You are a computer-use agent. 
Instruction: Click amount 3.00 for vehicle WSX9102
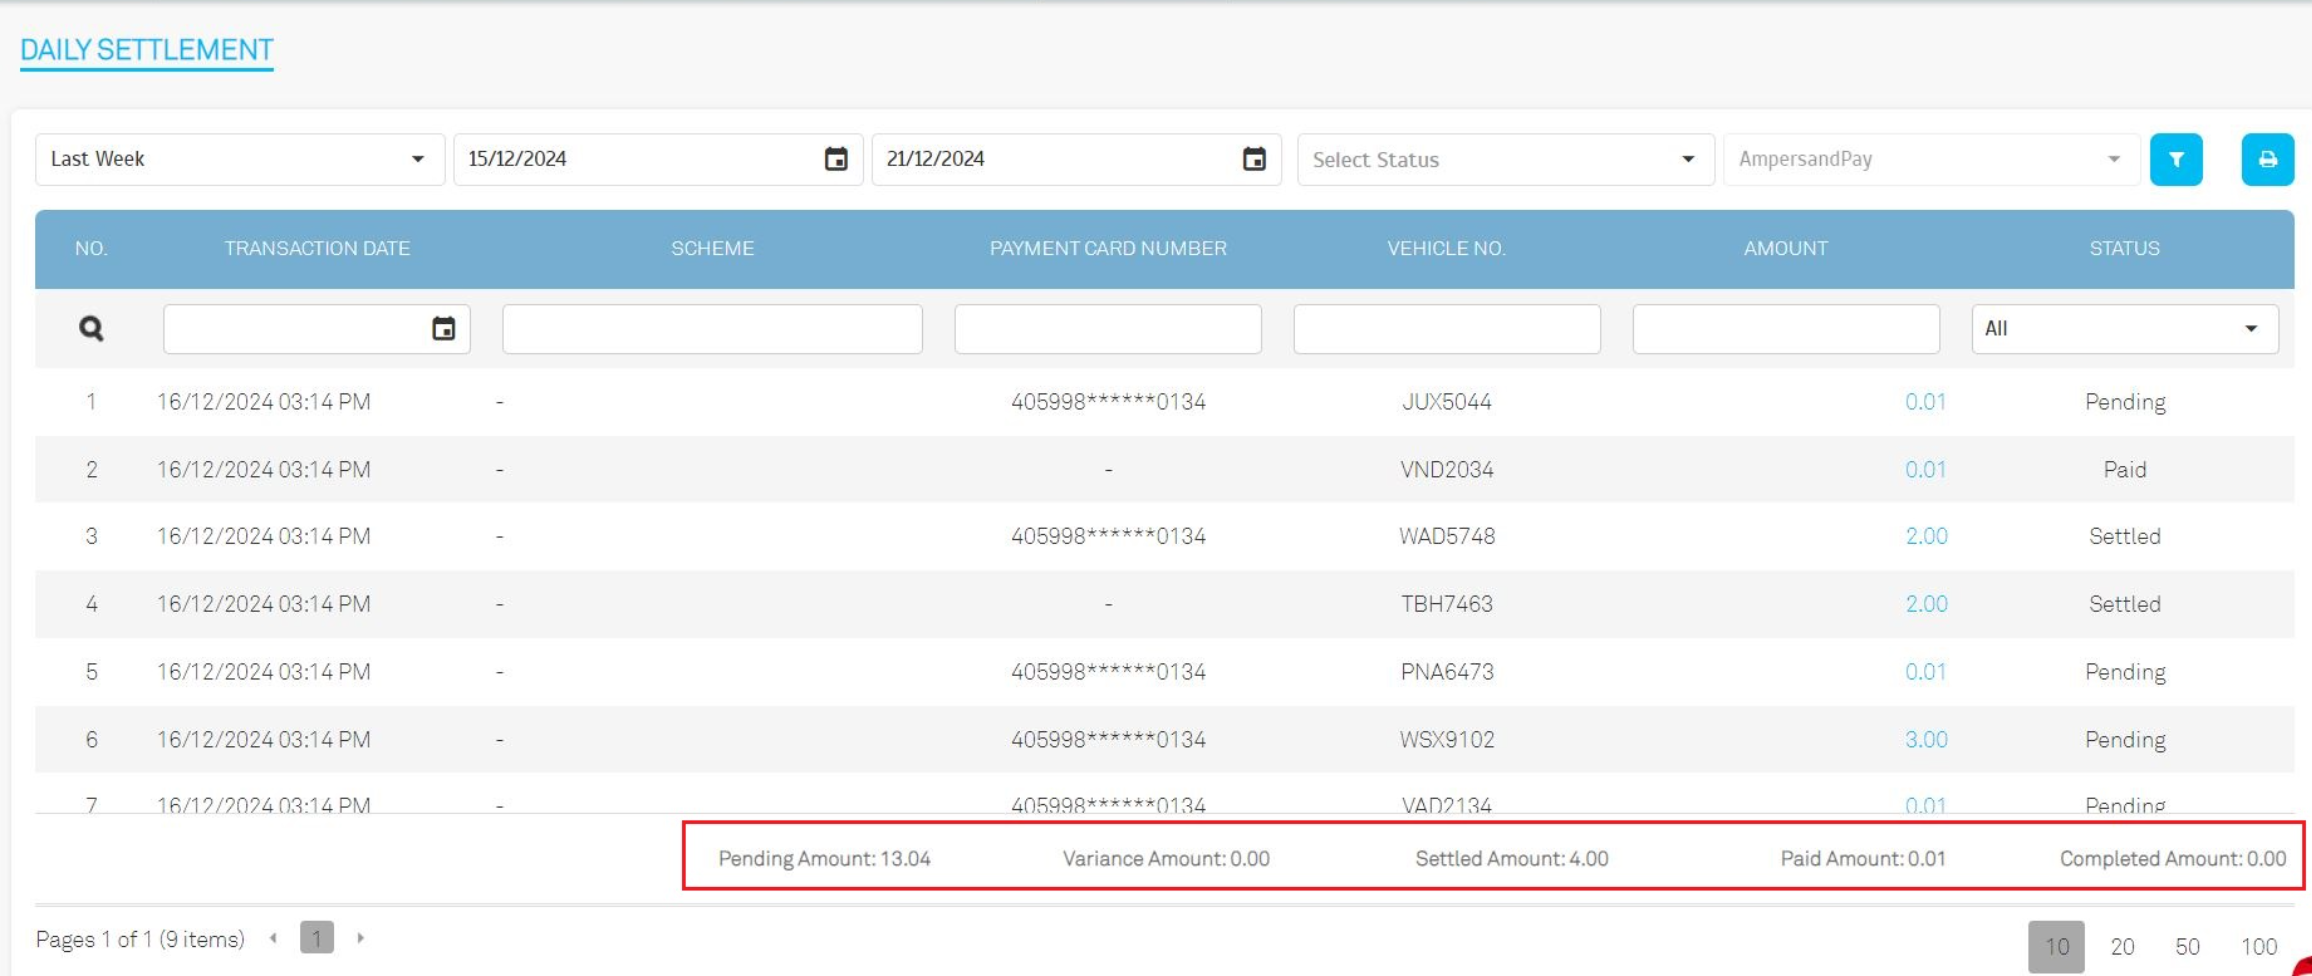coord(1925,740)
